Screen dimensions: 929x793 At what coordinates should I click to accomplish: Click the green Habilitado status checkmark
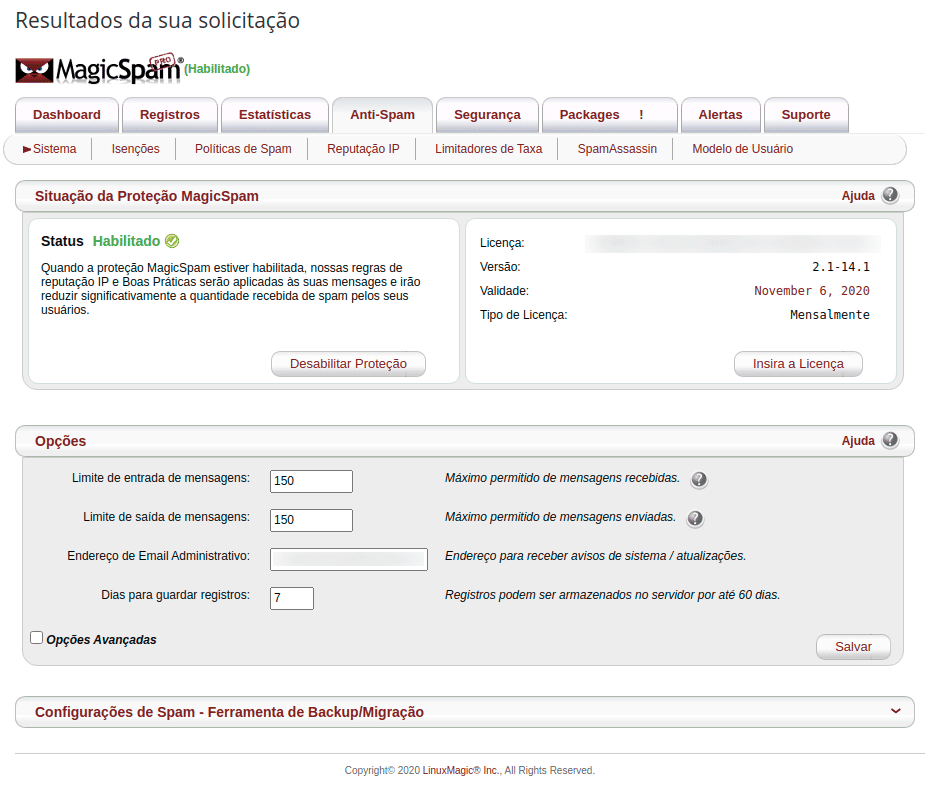pos(172,241)
